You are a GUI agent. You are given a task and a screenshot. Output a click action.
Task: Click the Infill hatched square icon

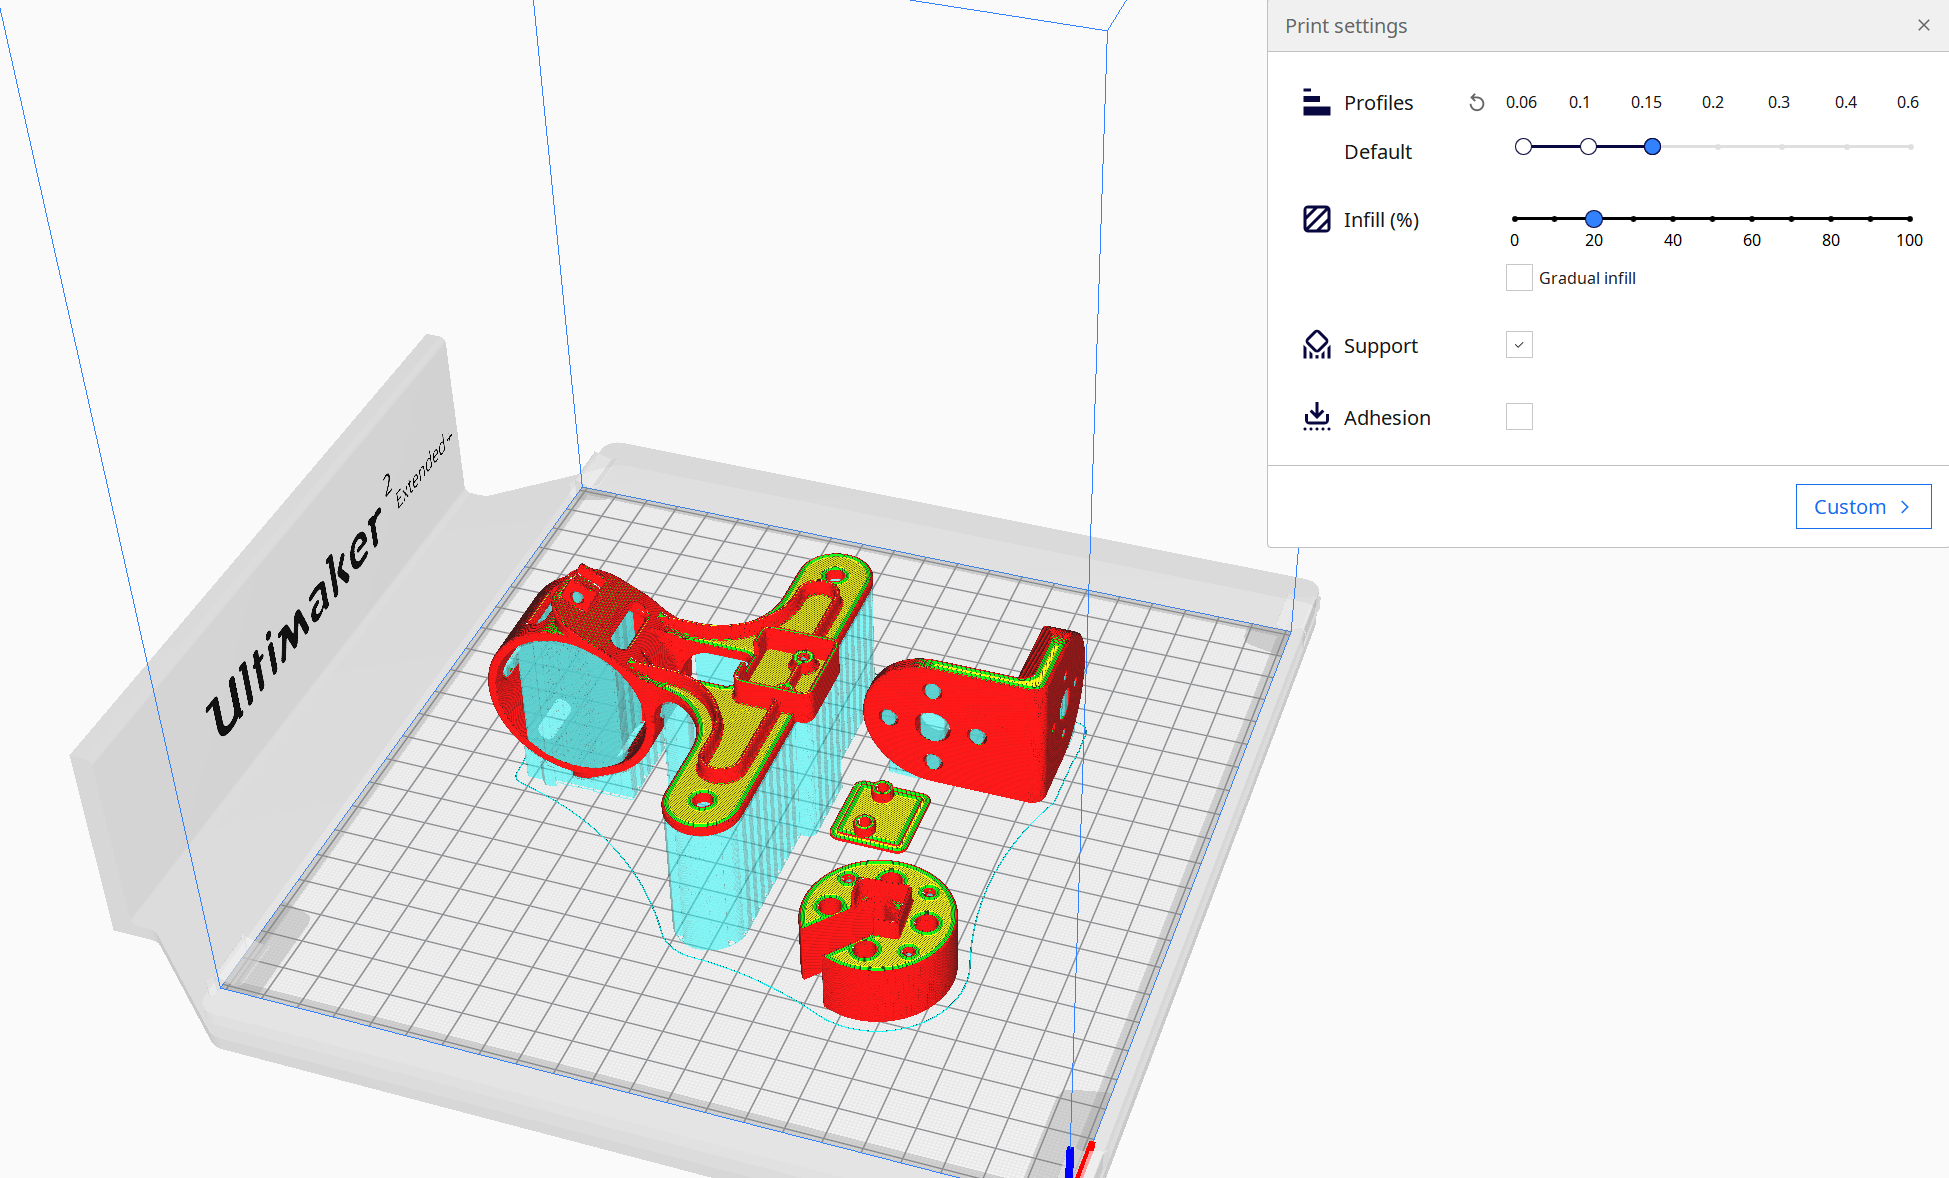click(x=1316, y=219)
